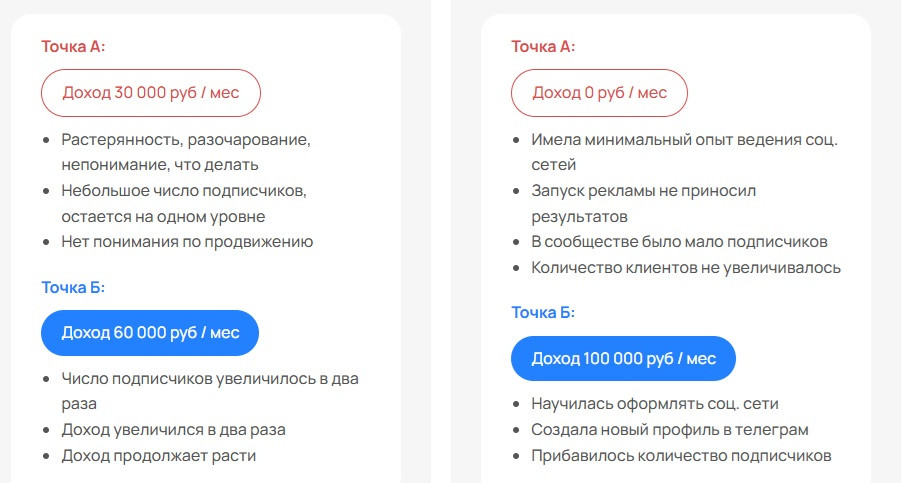Click the 'Доход продолжает расти' bullet

click(159, 456)
